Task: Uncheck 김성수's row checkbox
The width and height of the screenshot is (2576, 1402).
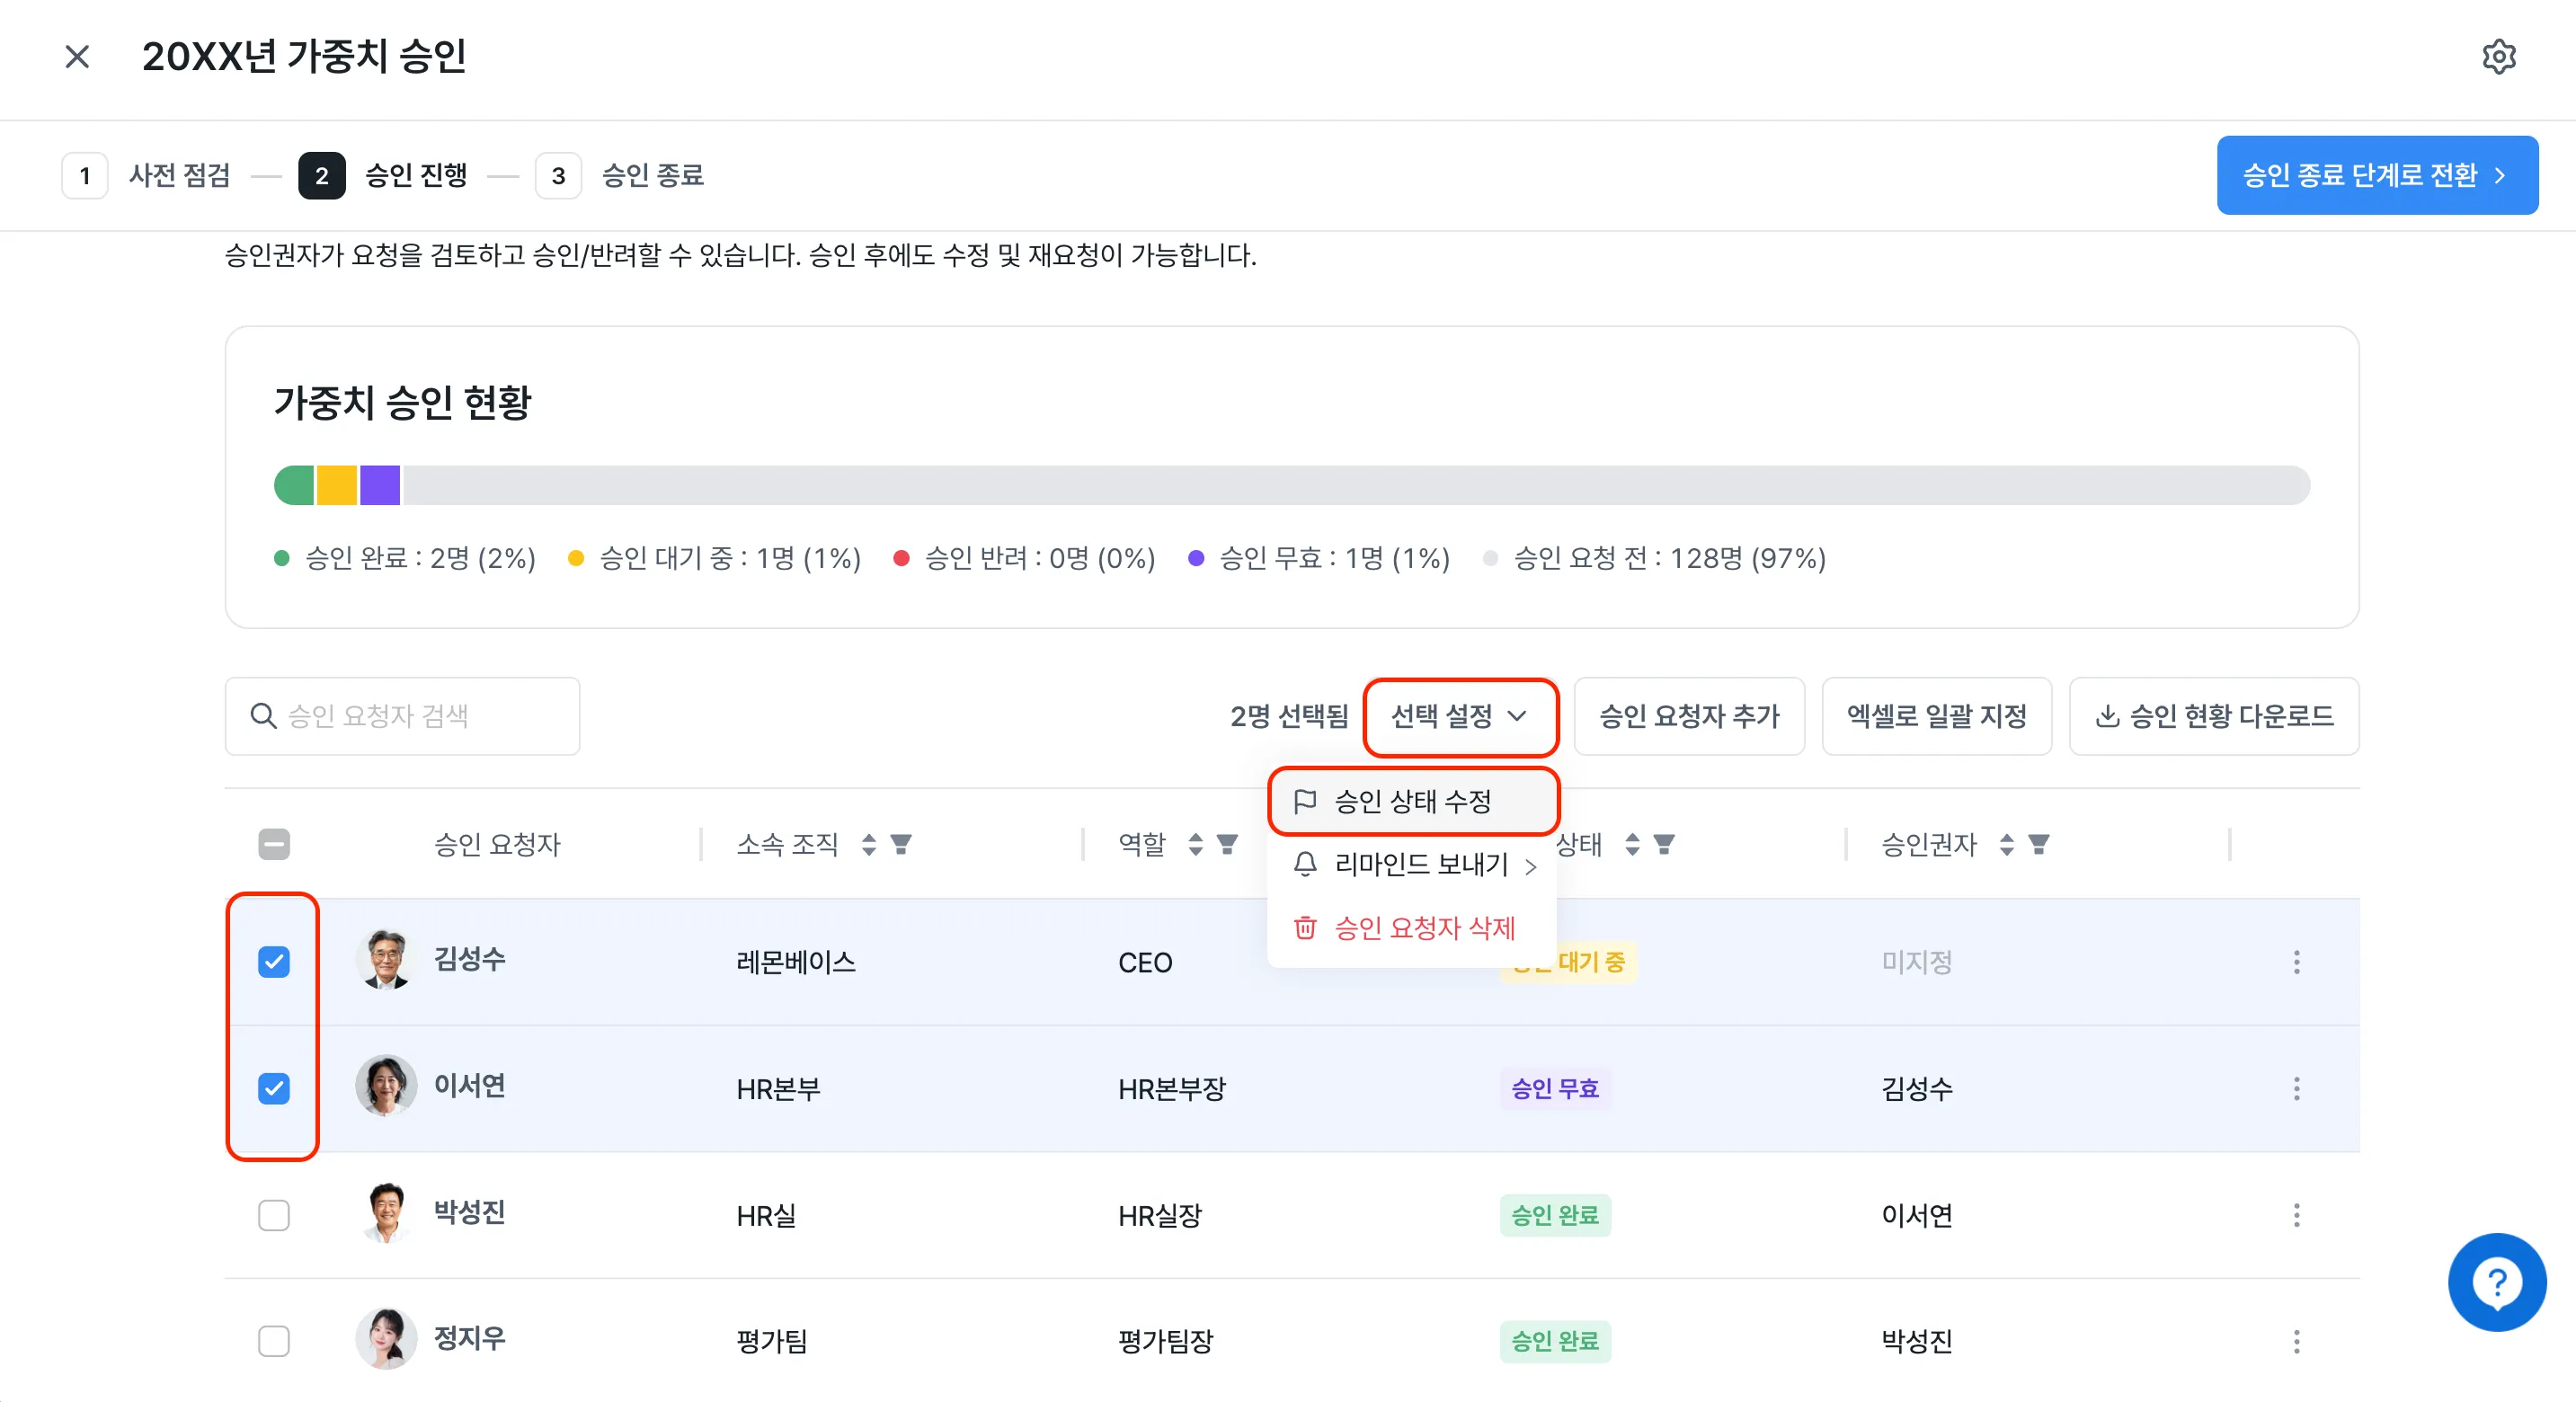Action: point(274,962)
